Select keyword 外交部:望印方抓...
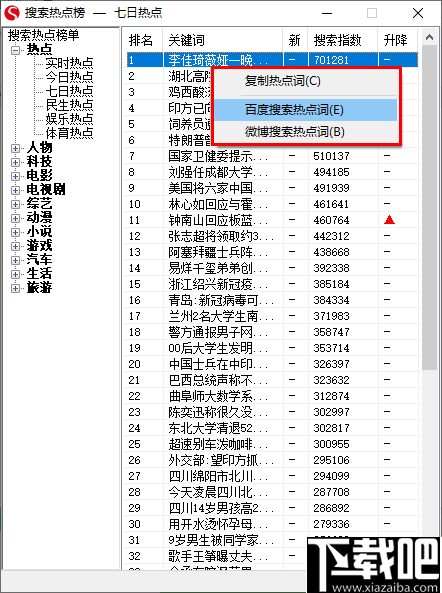The width and height of the screenshot is (442, 593). coord(221,459)
